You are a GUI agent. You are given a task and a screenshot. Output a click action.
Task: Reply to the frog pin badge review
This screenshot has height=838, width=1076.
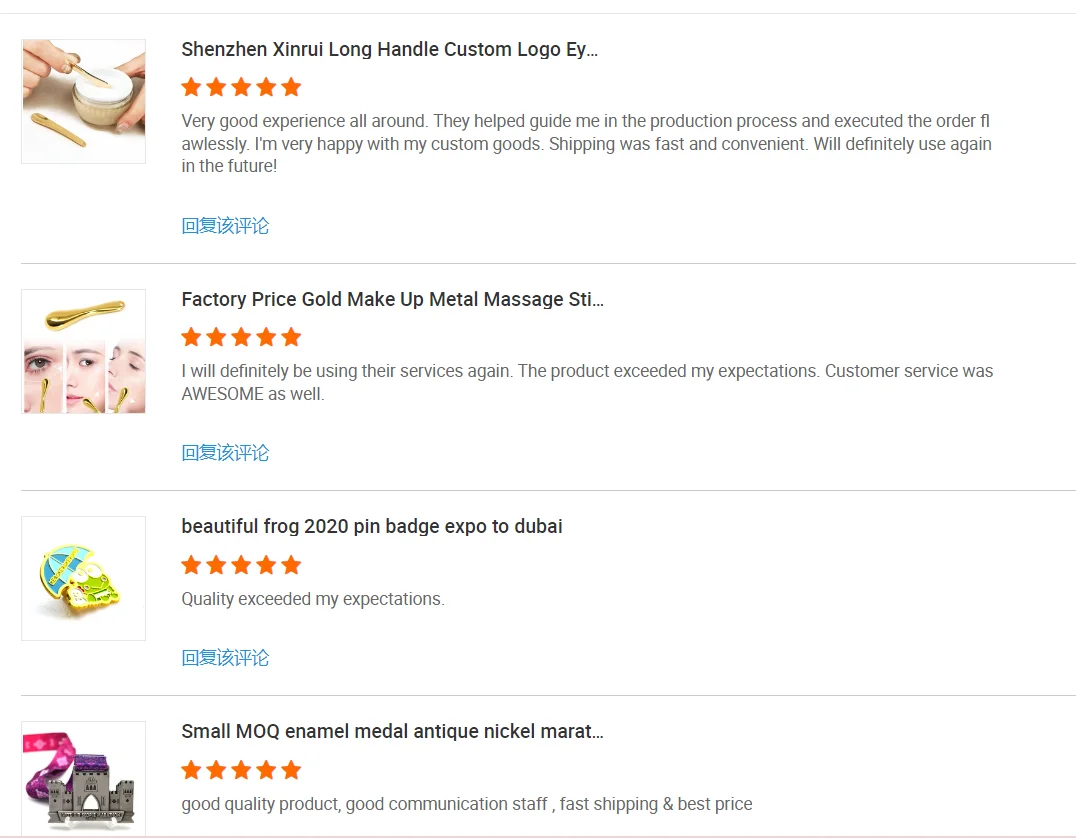pos(225,658)
